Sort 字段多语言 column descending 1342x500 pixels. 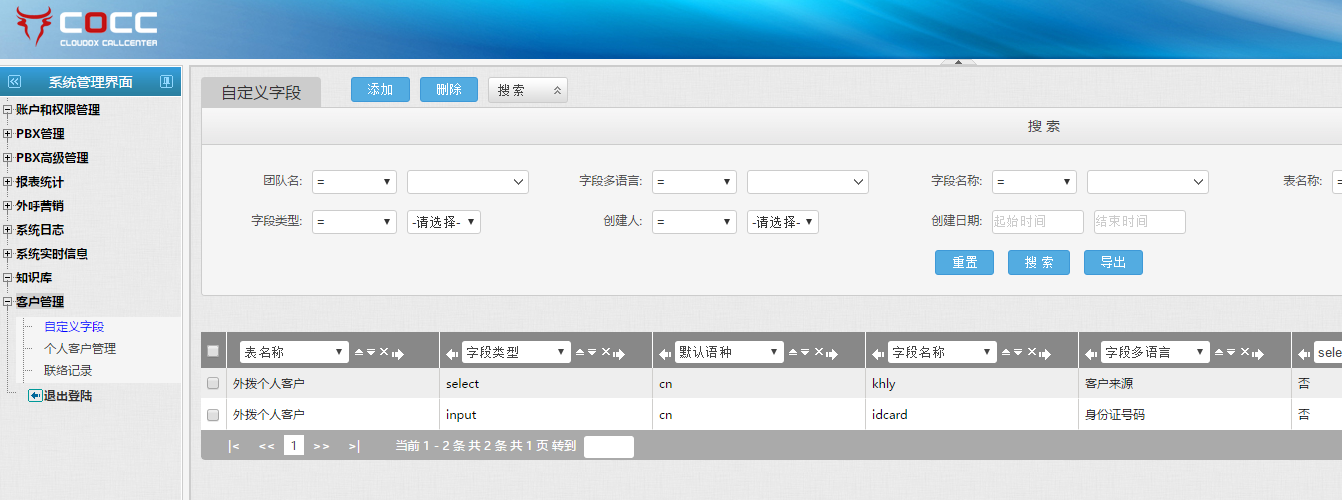coord(1231,352)
